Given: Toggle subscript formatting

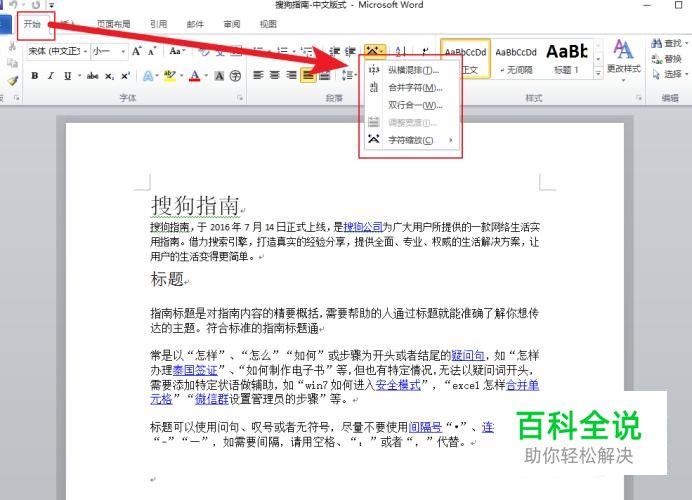Looking at the screenshot, I should click(109, 76).
